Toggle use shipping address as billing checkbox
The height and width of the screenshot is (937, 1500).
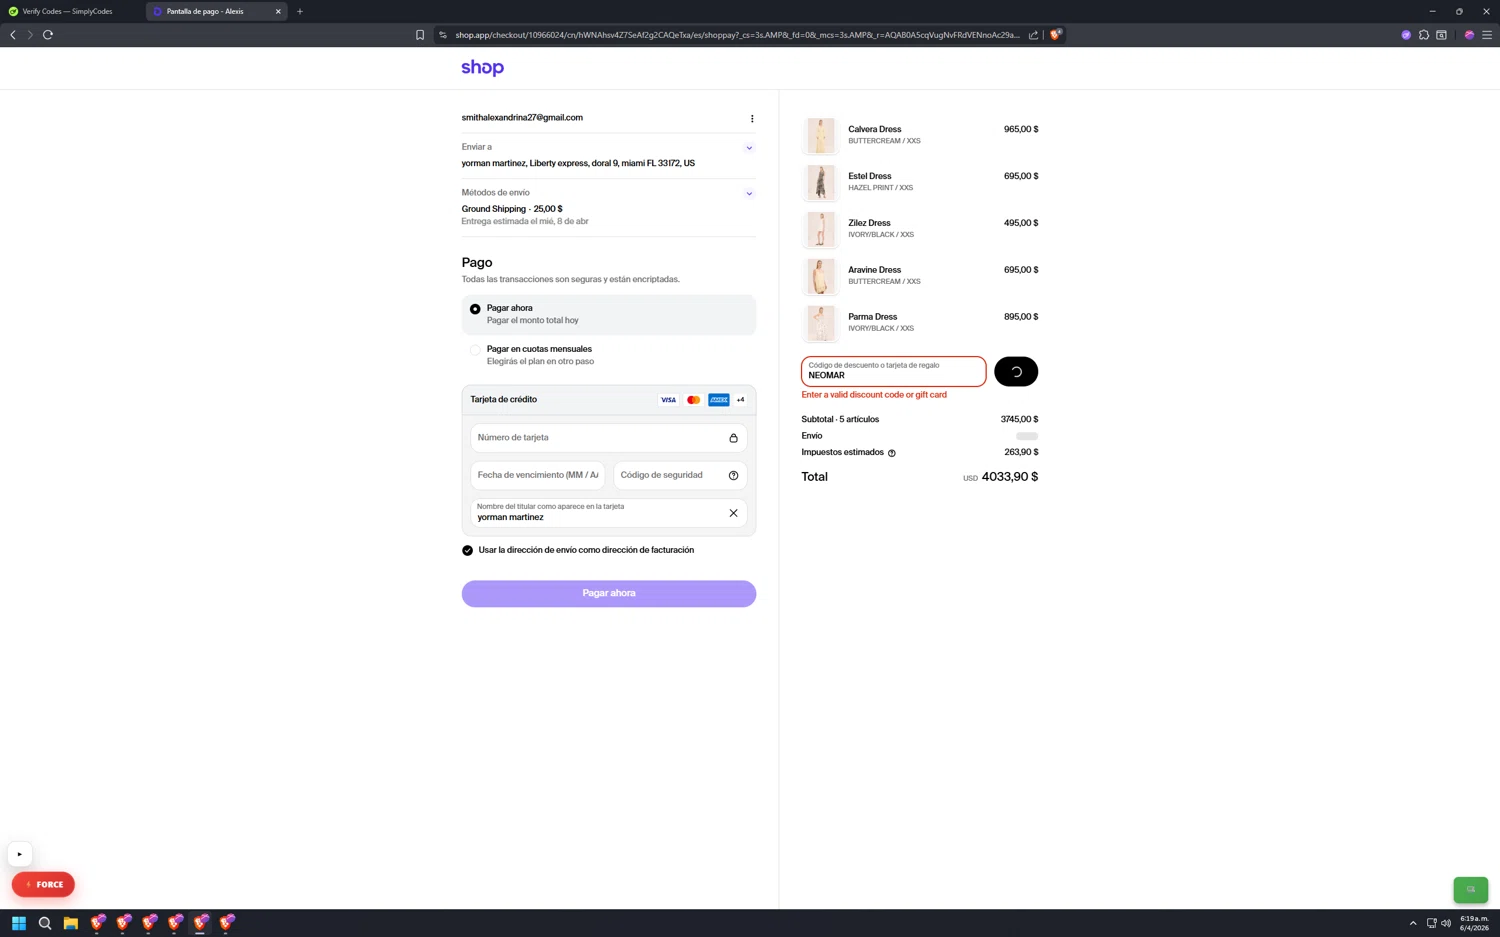point(467,551)
